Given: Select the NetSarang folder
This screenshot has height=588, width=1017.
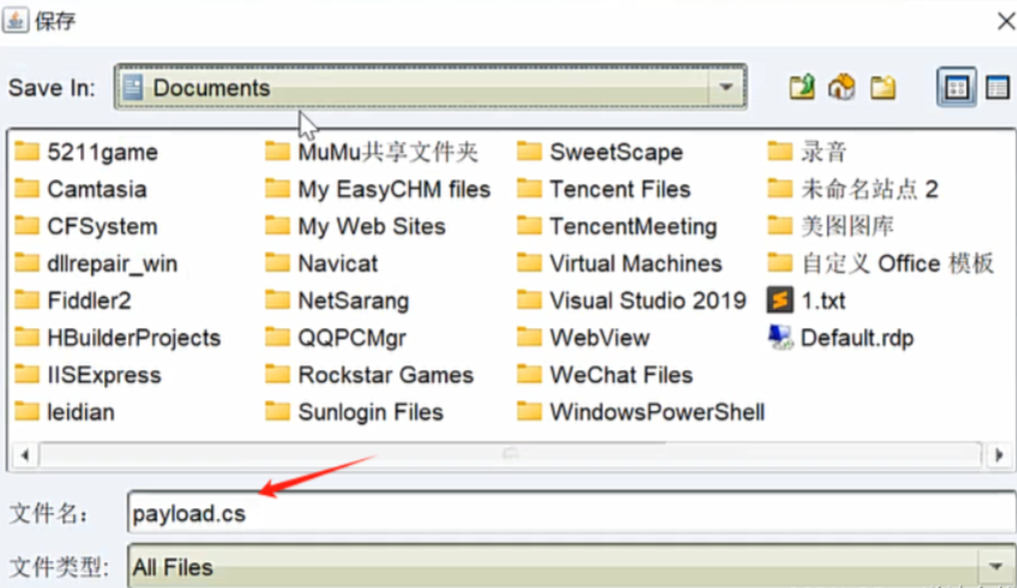Looking at the screenshot, I should click(337, 301).
